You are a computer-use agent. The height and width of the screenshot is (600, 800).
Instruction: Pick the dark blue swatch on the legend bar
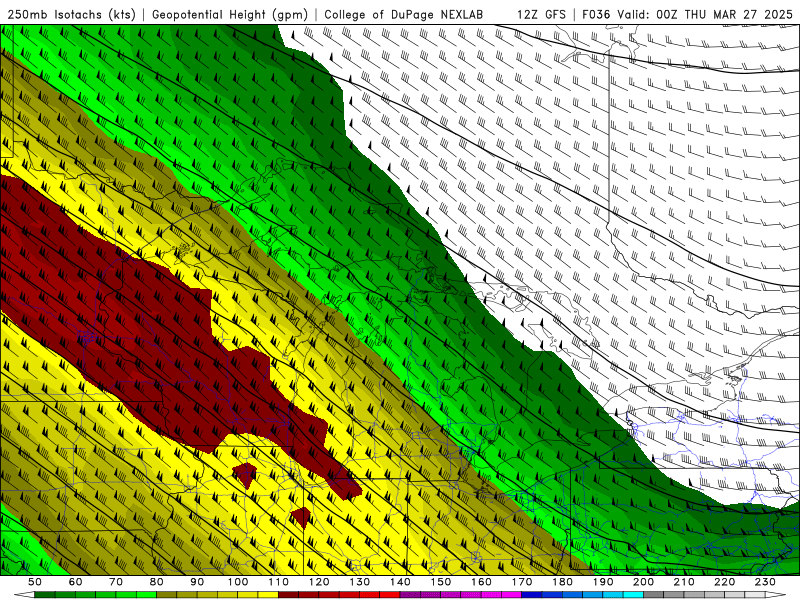pos(532,595)
